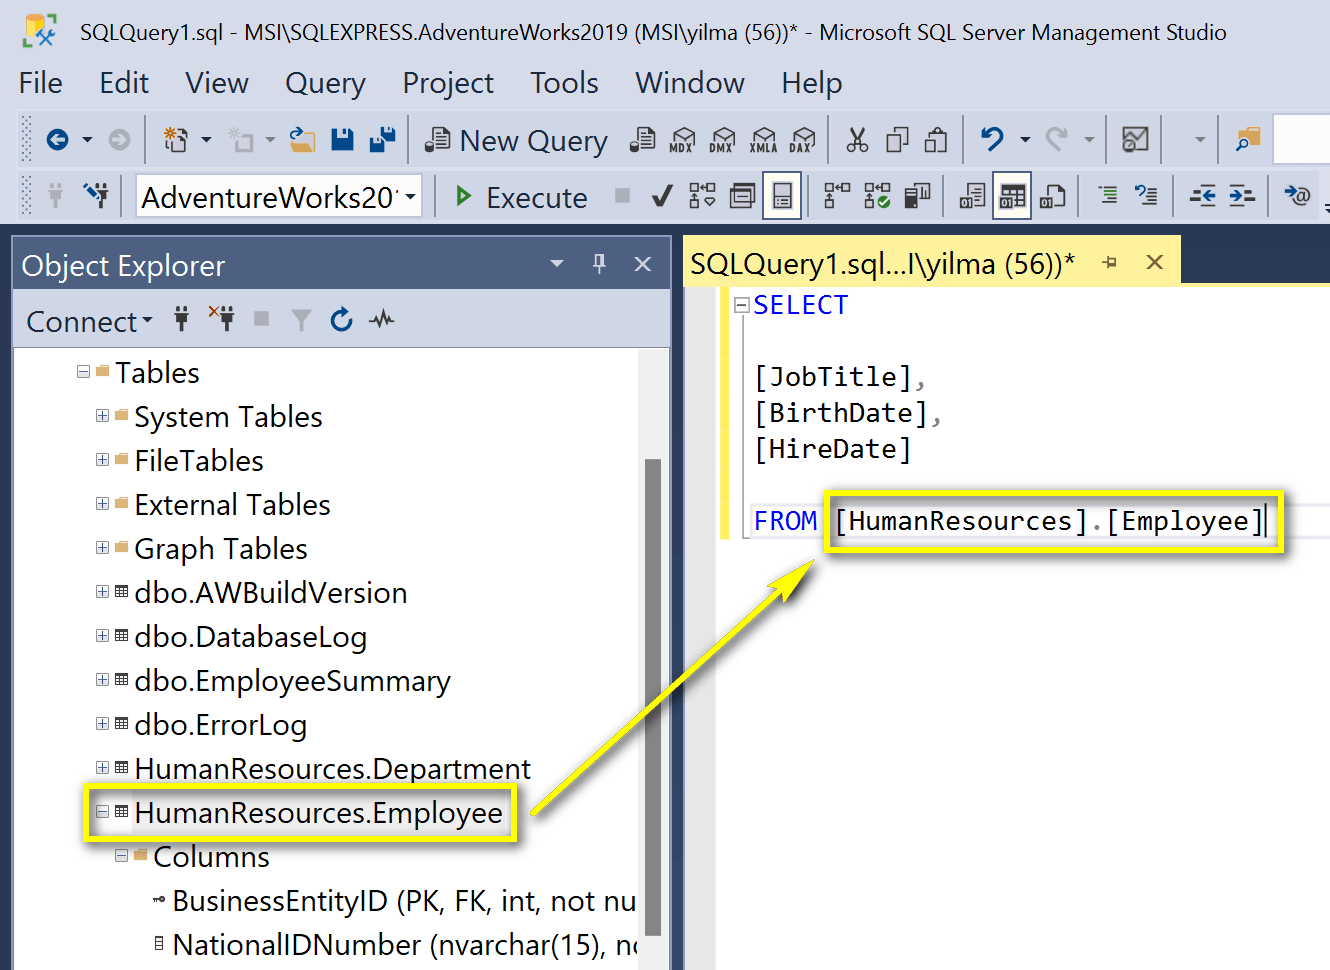Click the Connect Object Explorer plug icon
This screenshot has width=1330, height=970.
[181, 319]
